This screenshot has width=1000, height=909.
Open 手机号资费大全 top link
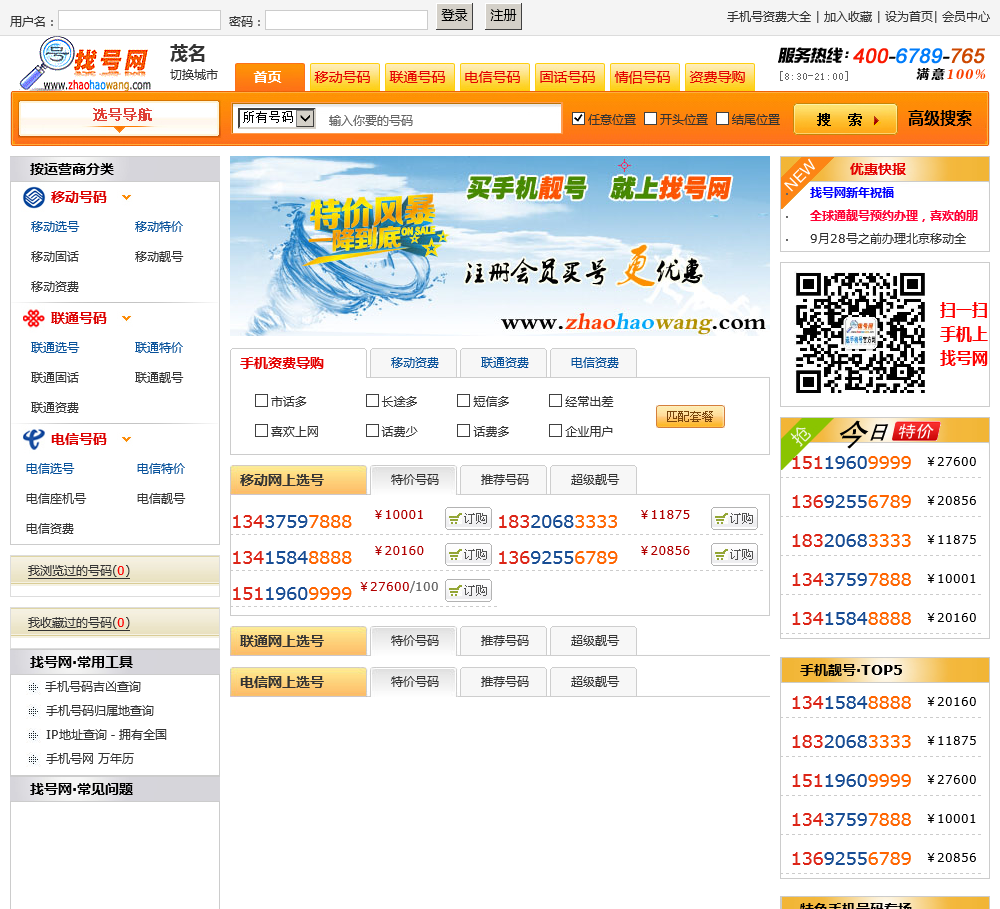768,17
